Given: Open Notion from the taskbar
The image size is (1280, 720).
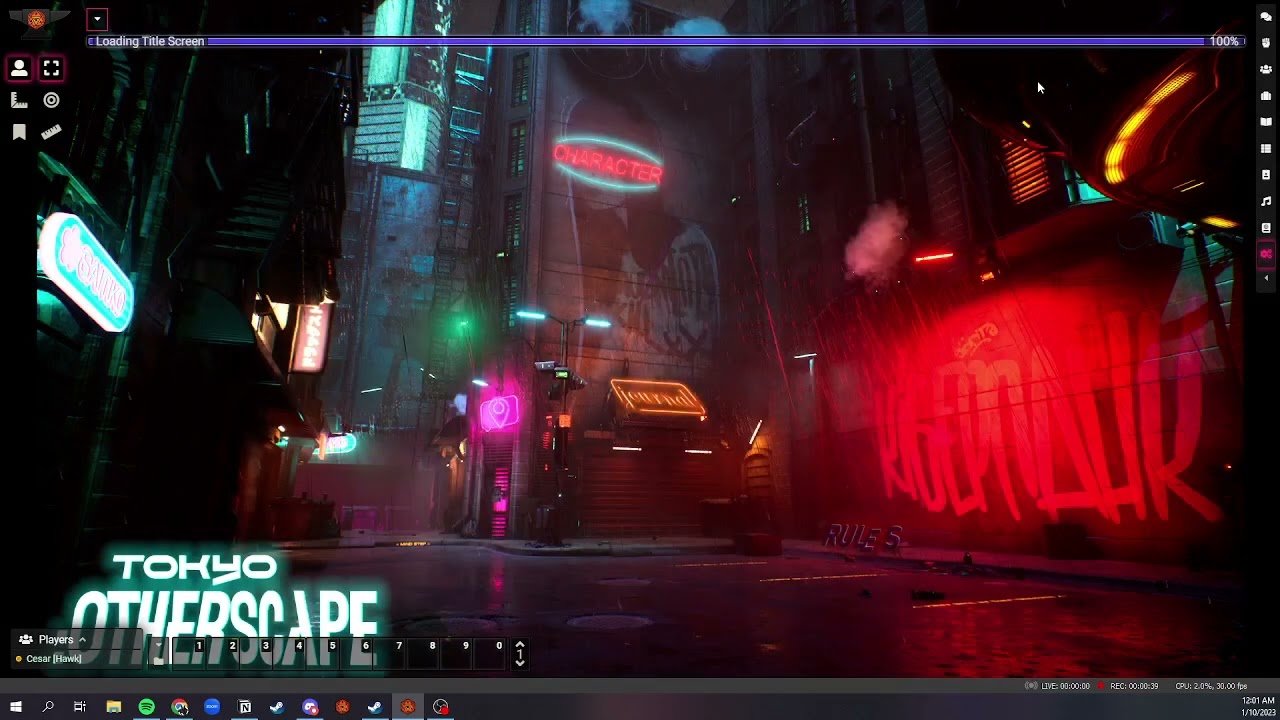Looking at the screenshot, I should (x=245, y=707).
